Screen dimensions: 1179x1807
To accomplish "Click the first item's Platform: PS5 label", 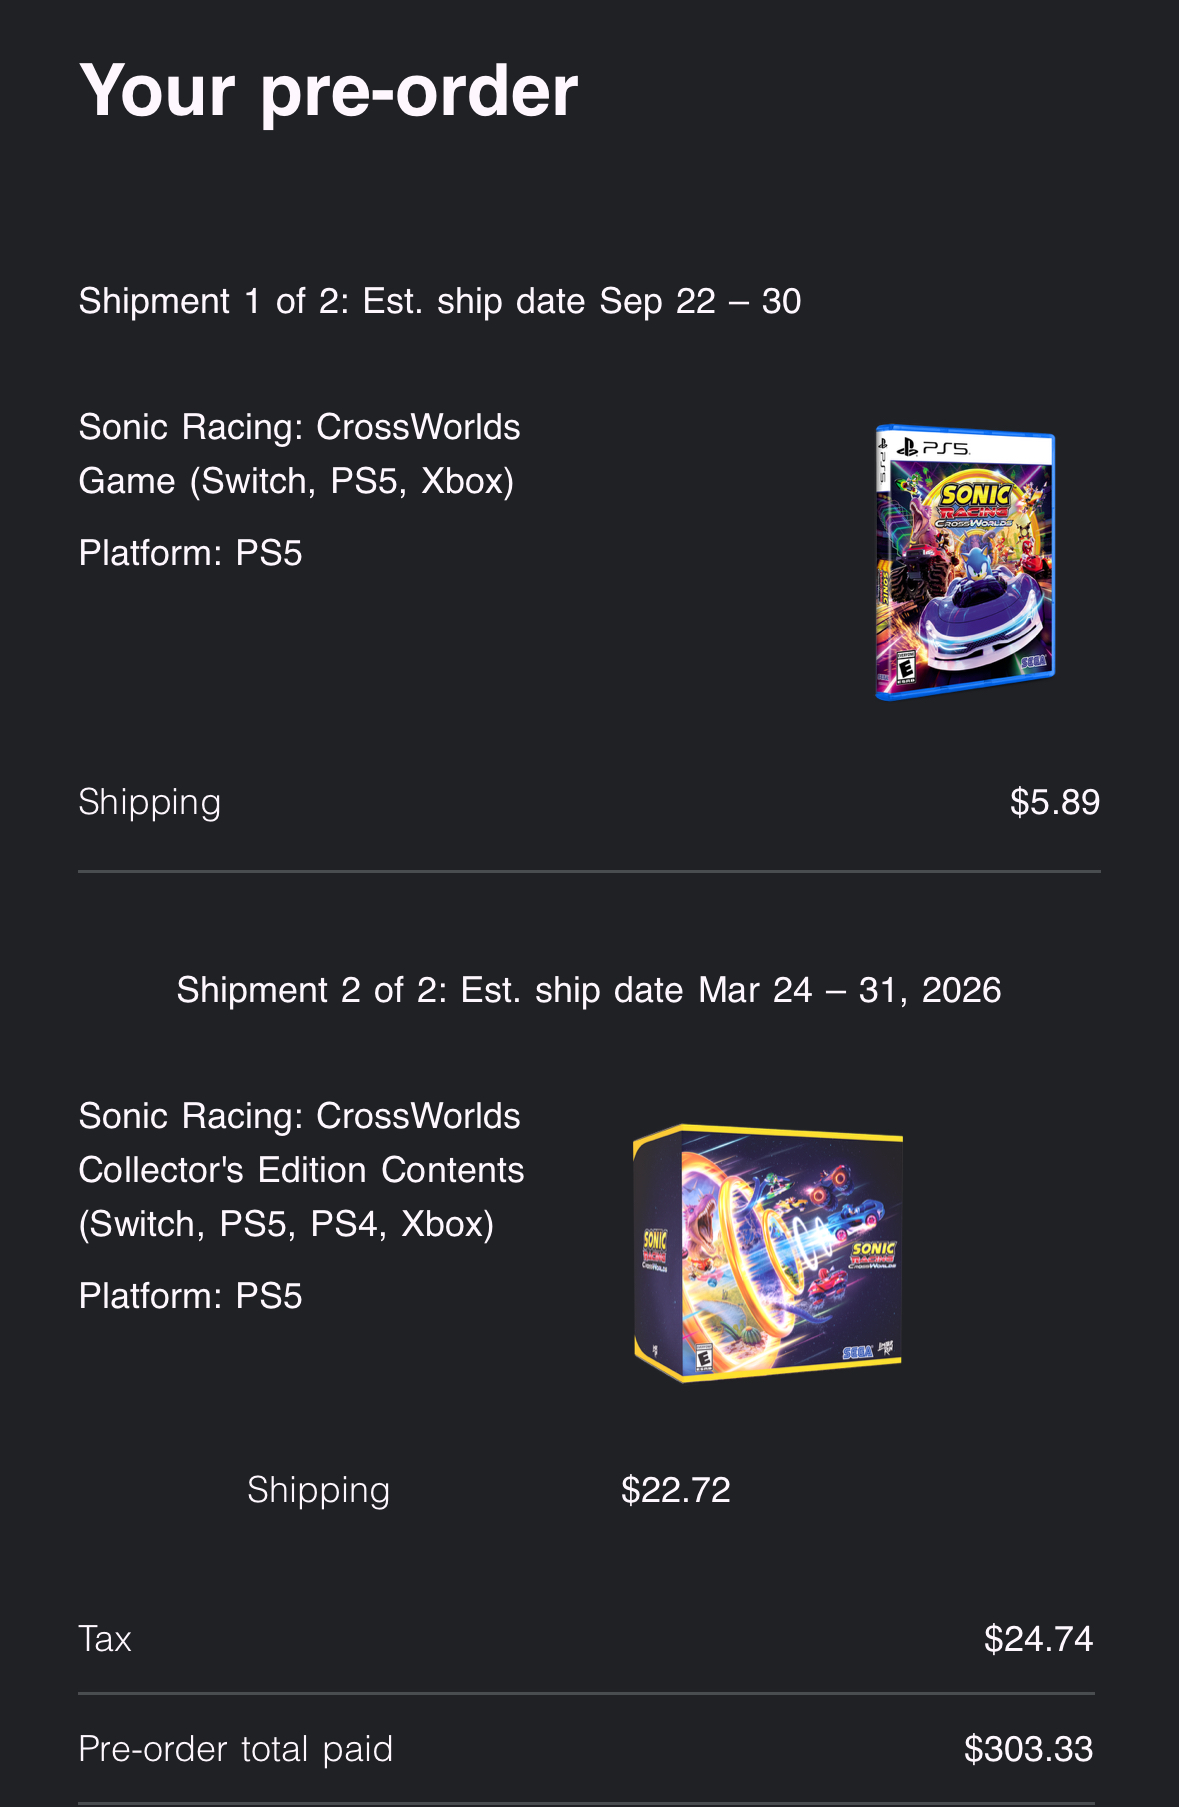I will point(191,553).
